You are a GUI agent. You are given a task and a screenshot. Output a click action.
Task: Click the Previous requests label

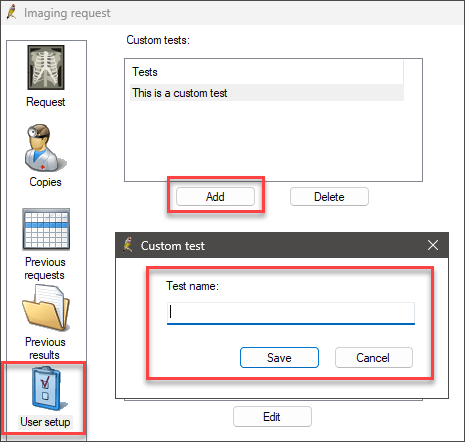pyautogui.click(x=45, y=269)
